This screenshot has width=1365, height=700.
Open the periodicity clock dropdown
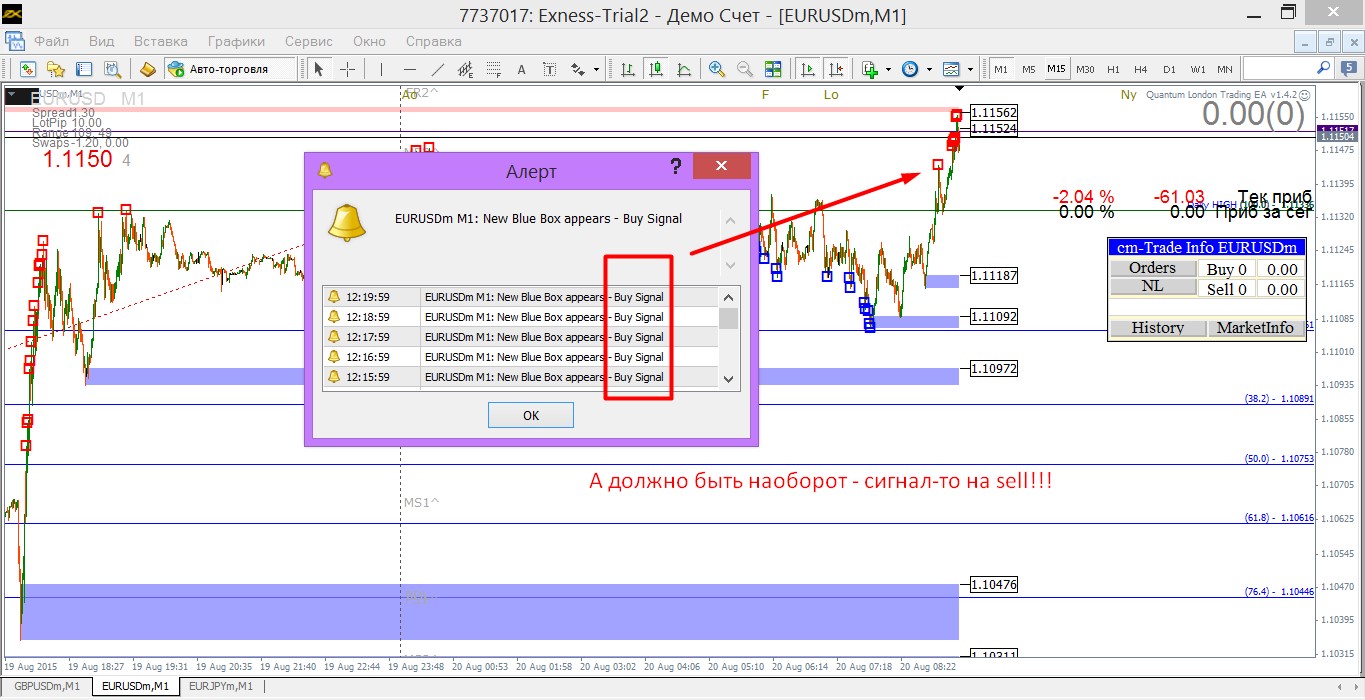pyautogui.click(x=929, y=69)
